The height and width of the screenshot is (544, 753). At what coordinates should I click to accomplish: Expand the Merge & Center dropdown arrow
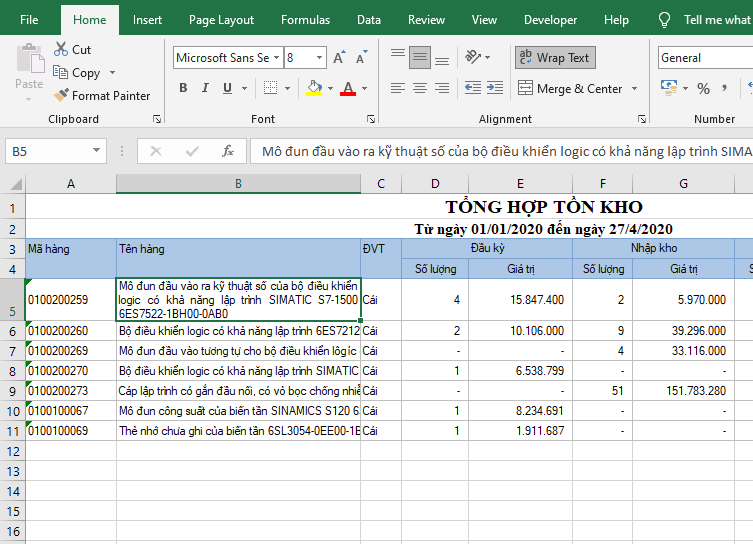635,89
